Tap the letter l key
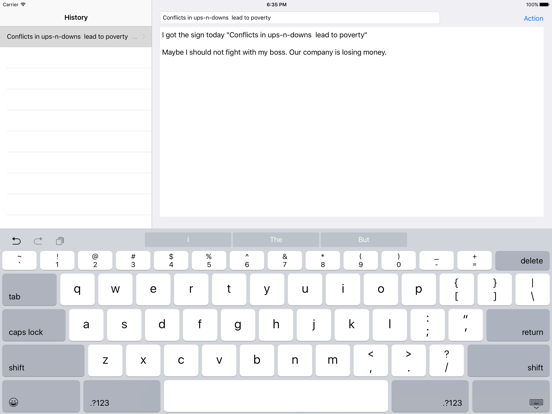552x414 pixels. pyautogui.click(x=390, y=325)
